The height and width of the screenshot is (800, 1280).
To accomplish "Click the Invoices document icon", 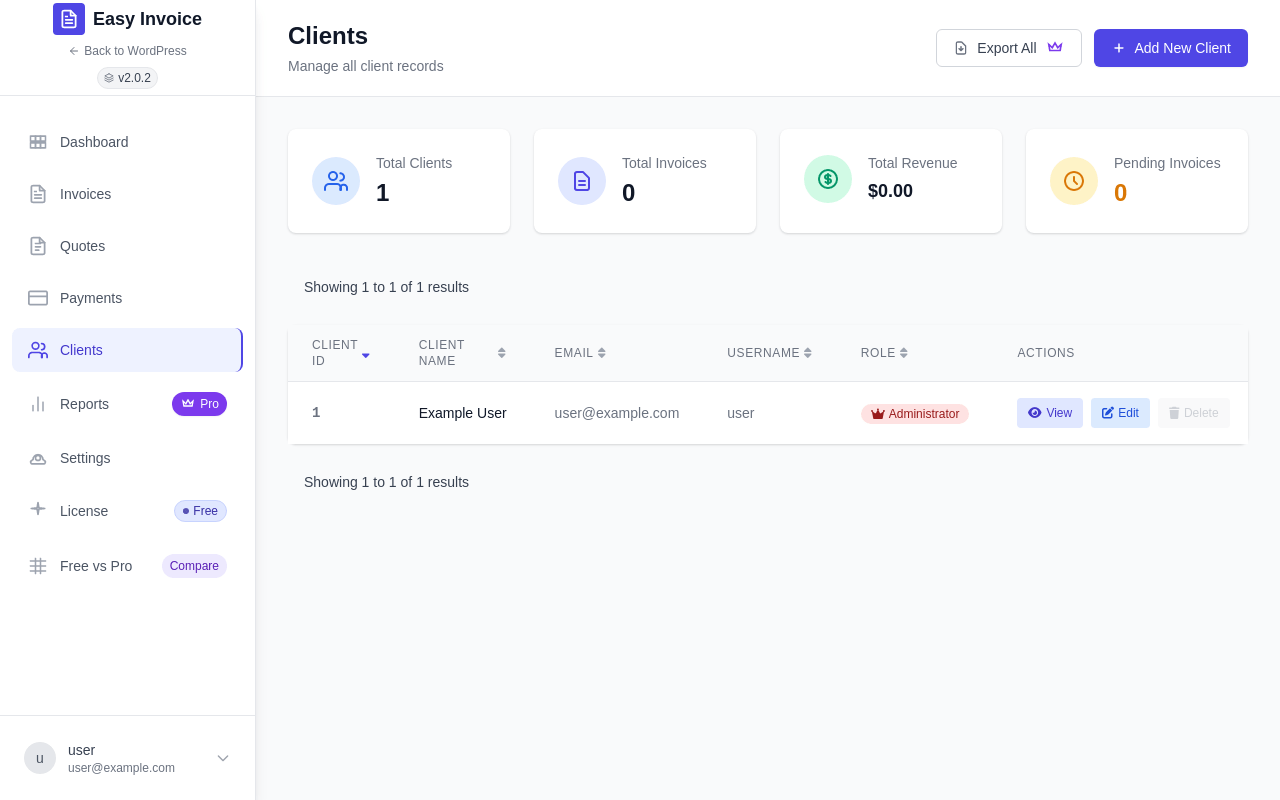I will pyautogui.click(x=38, y=194).
